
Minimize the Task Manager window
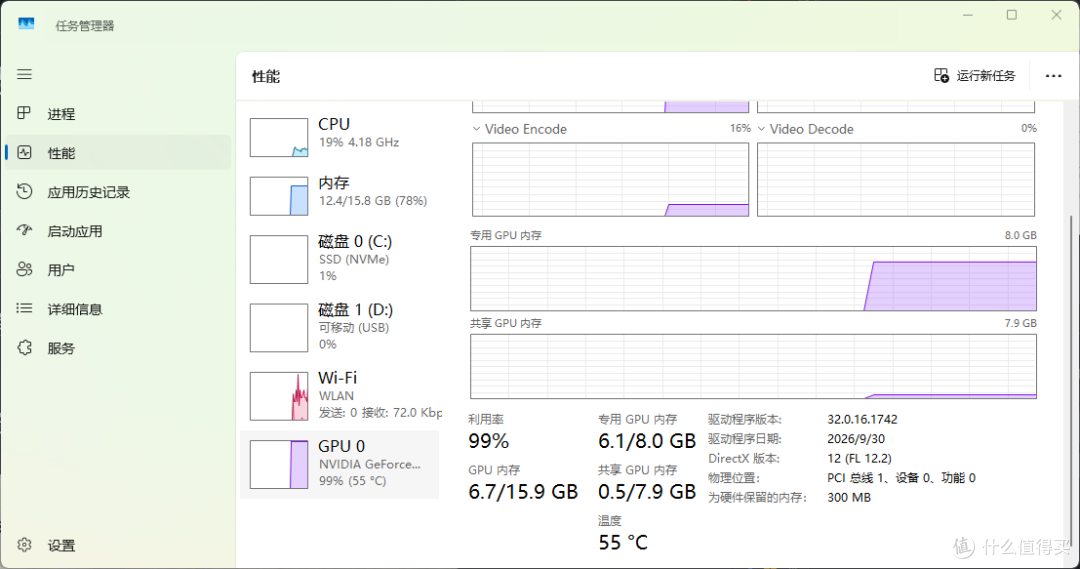point(968,14)
